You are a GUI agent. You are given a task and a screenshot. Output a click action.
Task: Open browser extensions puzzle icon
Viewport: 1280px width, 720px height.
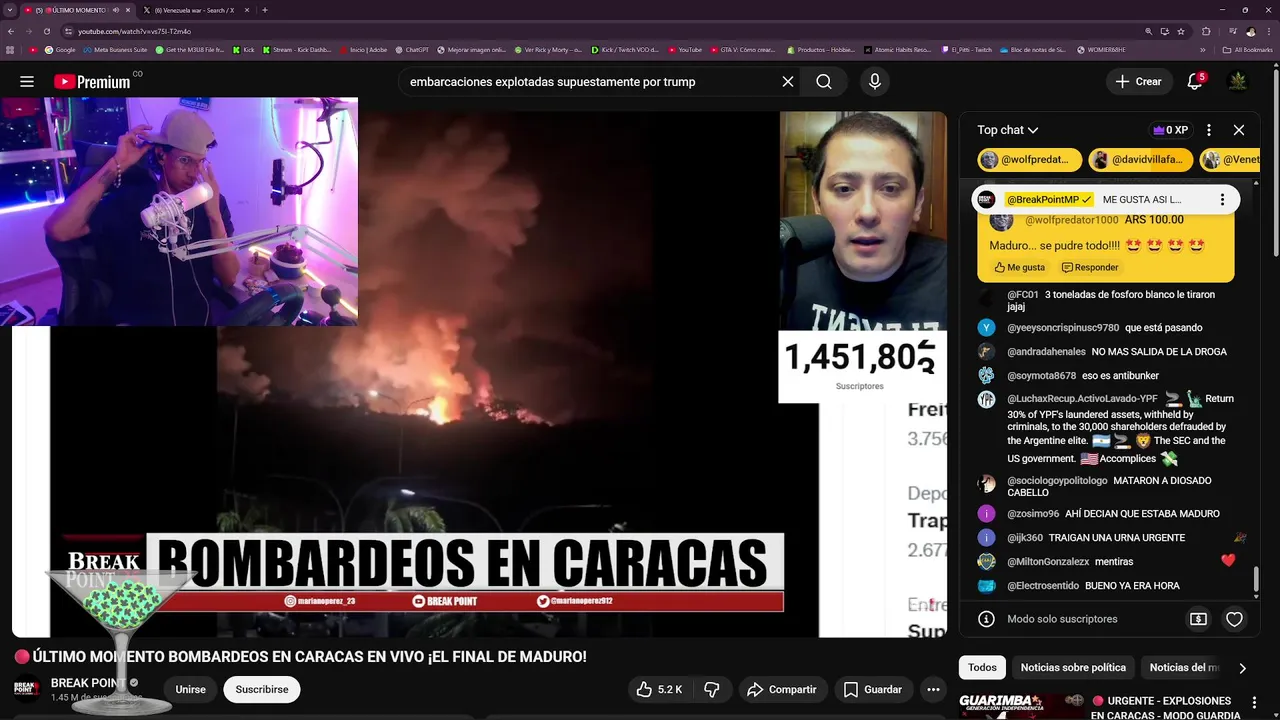[x=1206, y=31]
